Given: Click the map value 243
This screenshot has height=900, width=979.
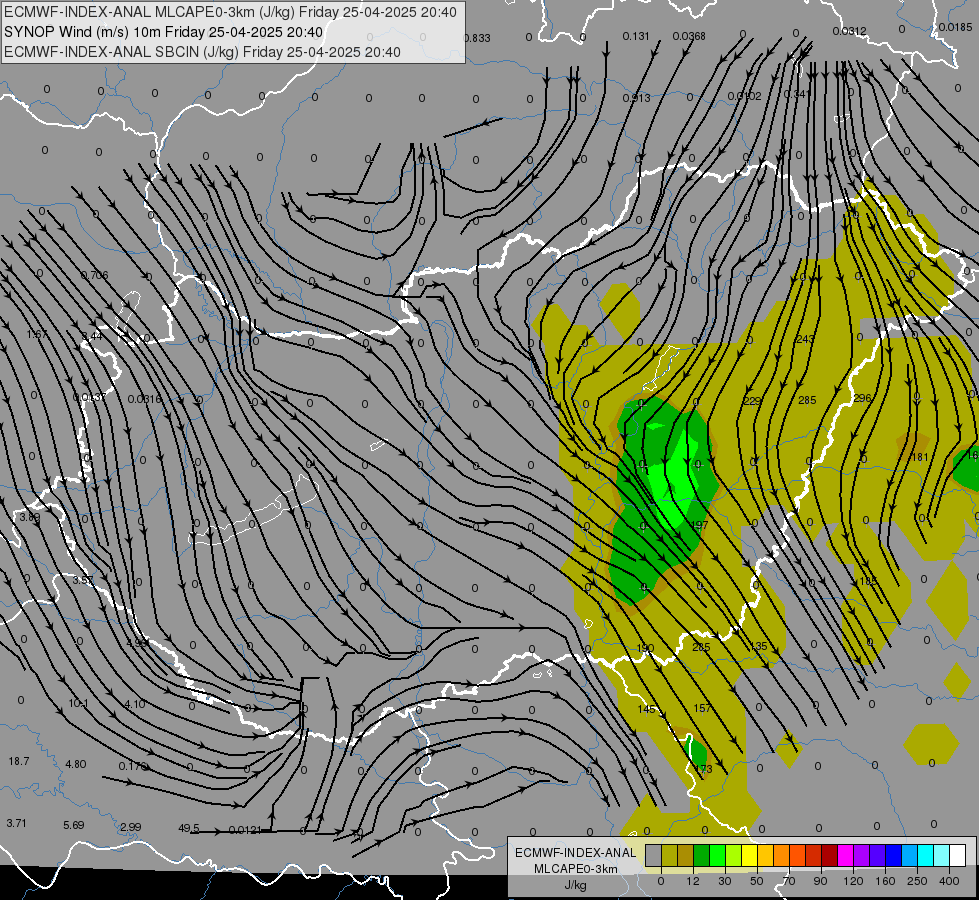Looking at the screenshot, I should tap(805, 339).
